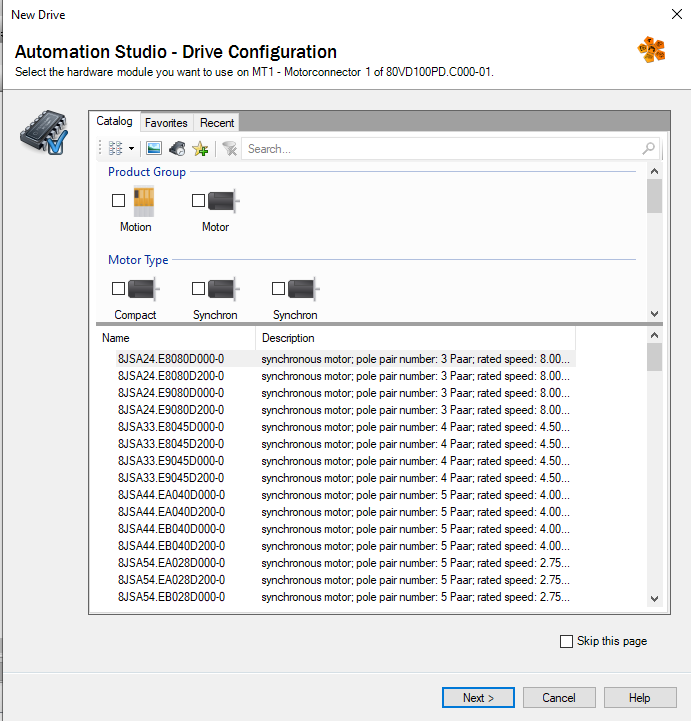
Task: Switch to the Recent tab
Action: [217, 123]
